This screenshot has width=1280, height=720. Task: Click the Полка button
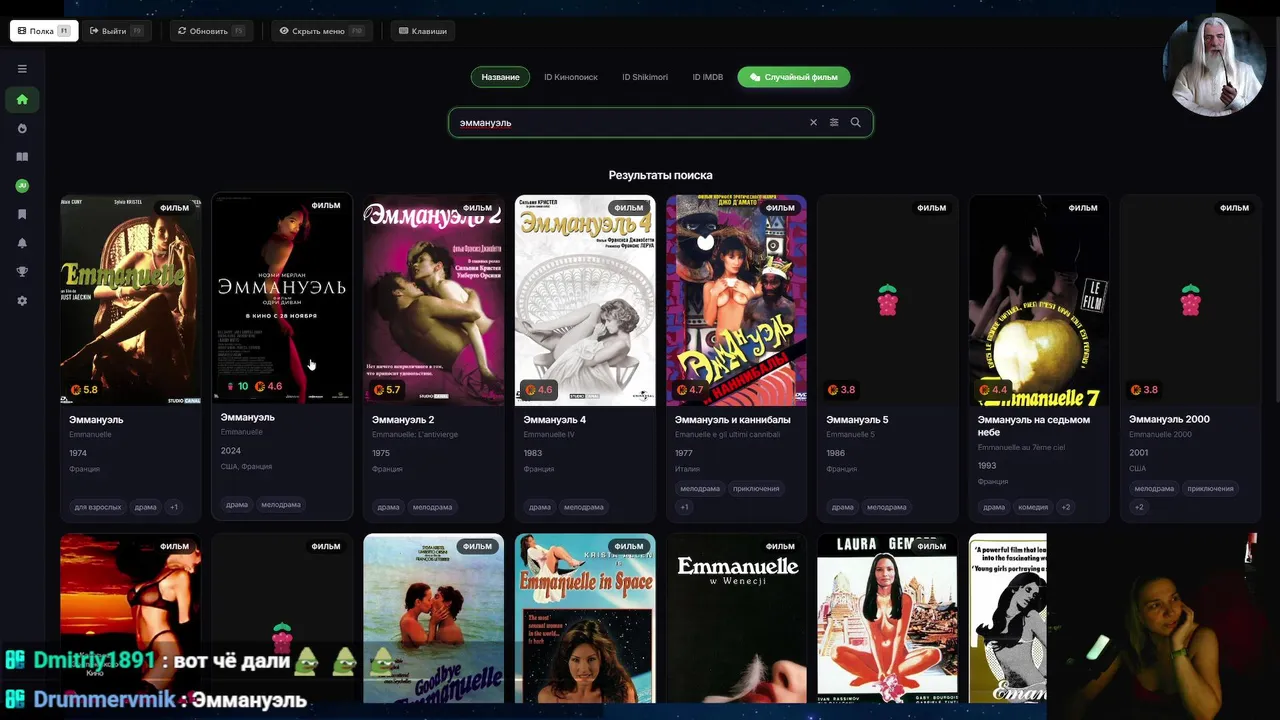[44, 31]
